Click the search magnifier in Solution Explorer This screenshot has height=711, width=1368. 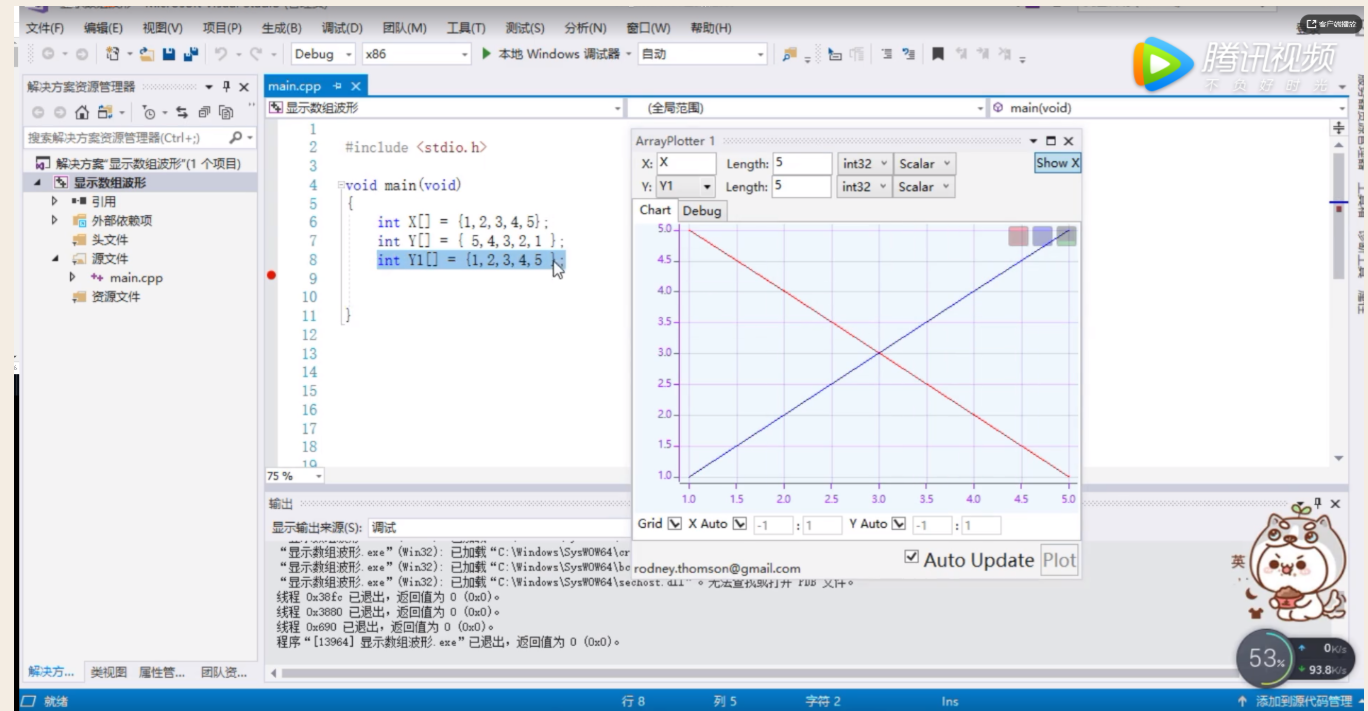click(x=236, y=137)
